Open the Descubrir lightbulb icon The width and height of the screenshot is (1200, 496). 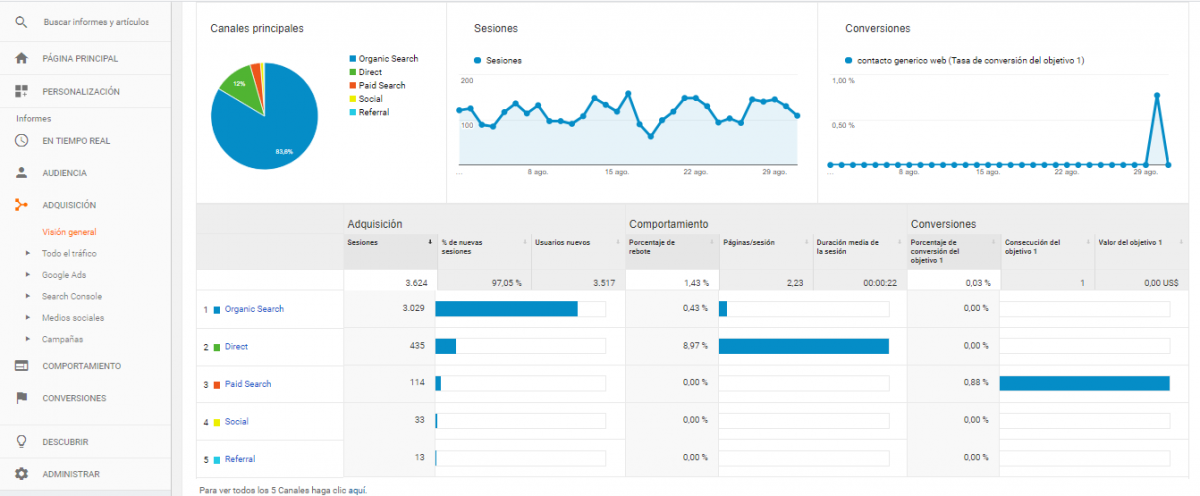coord(21,441)
